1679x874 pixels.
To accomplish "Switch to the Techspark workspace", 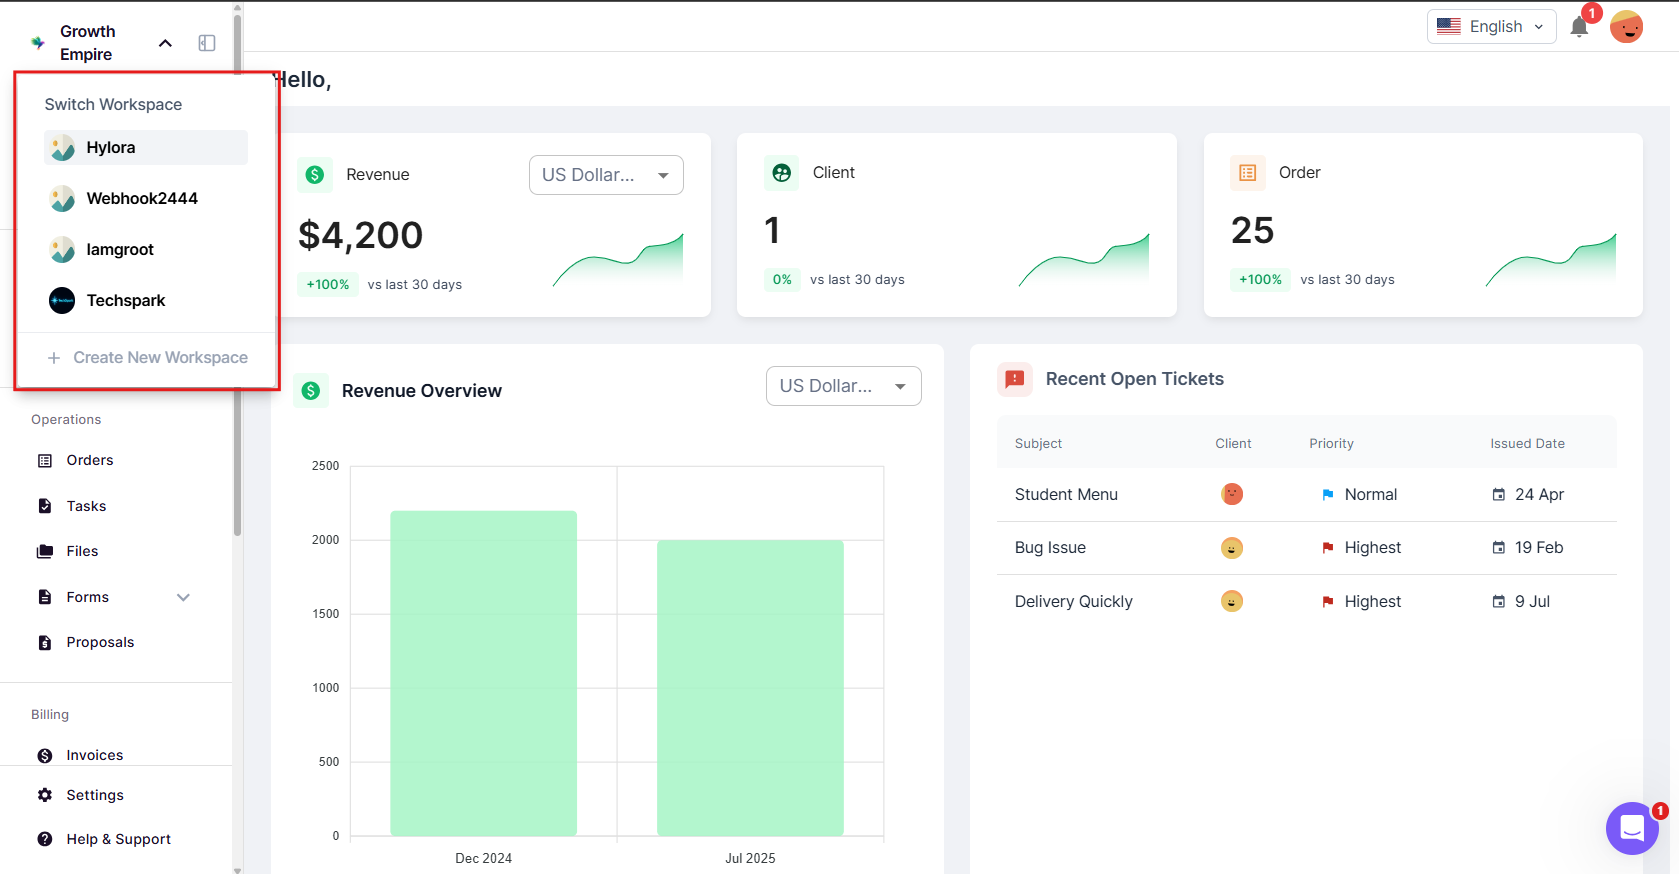I will [x=125, y=300].
